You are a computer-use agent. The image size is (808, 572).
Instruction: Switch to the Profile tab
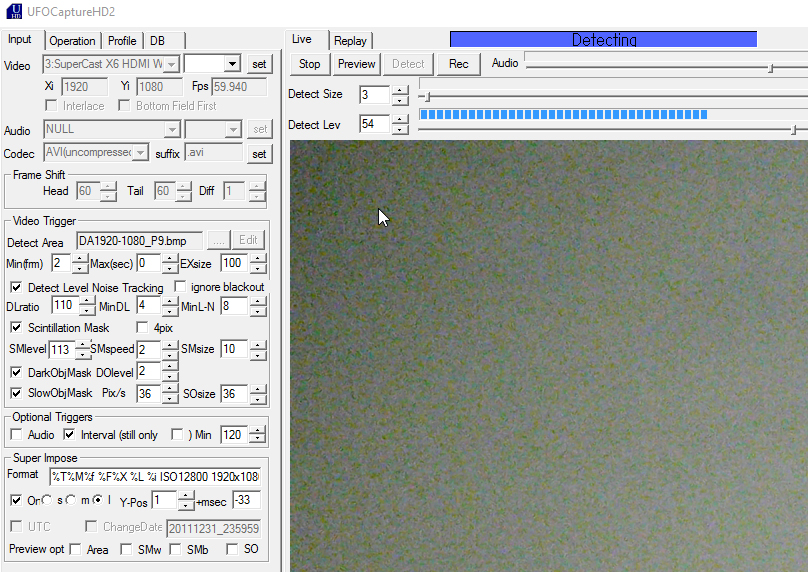click(122, 41)
